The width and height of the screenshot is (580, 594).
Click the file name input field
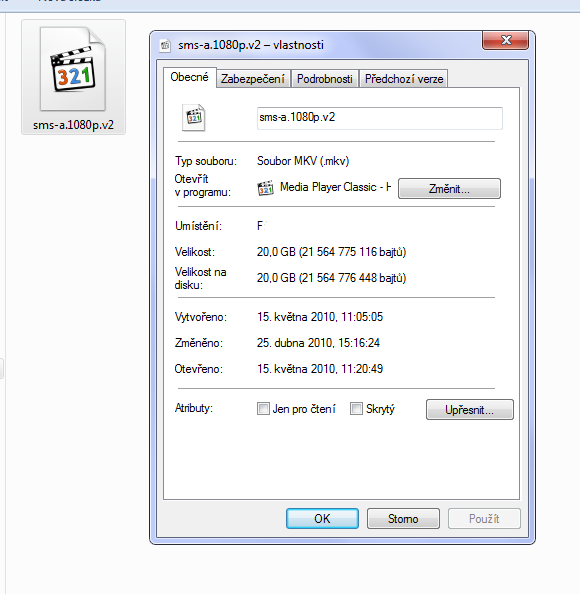380,118
